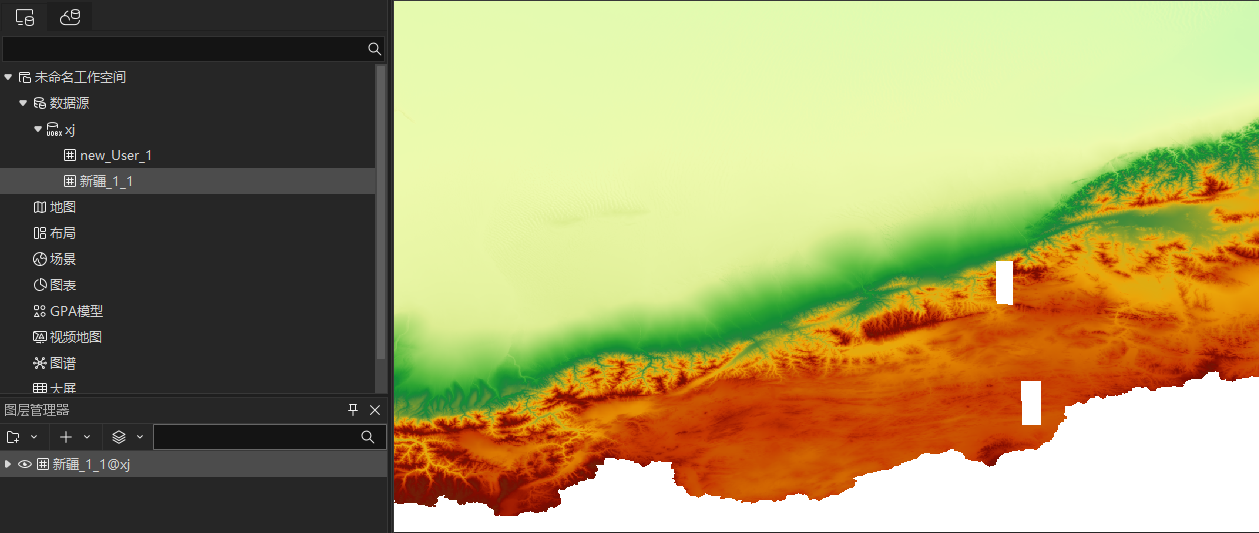Click the 视频地图 monitor icon

tap(40, 337)
